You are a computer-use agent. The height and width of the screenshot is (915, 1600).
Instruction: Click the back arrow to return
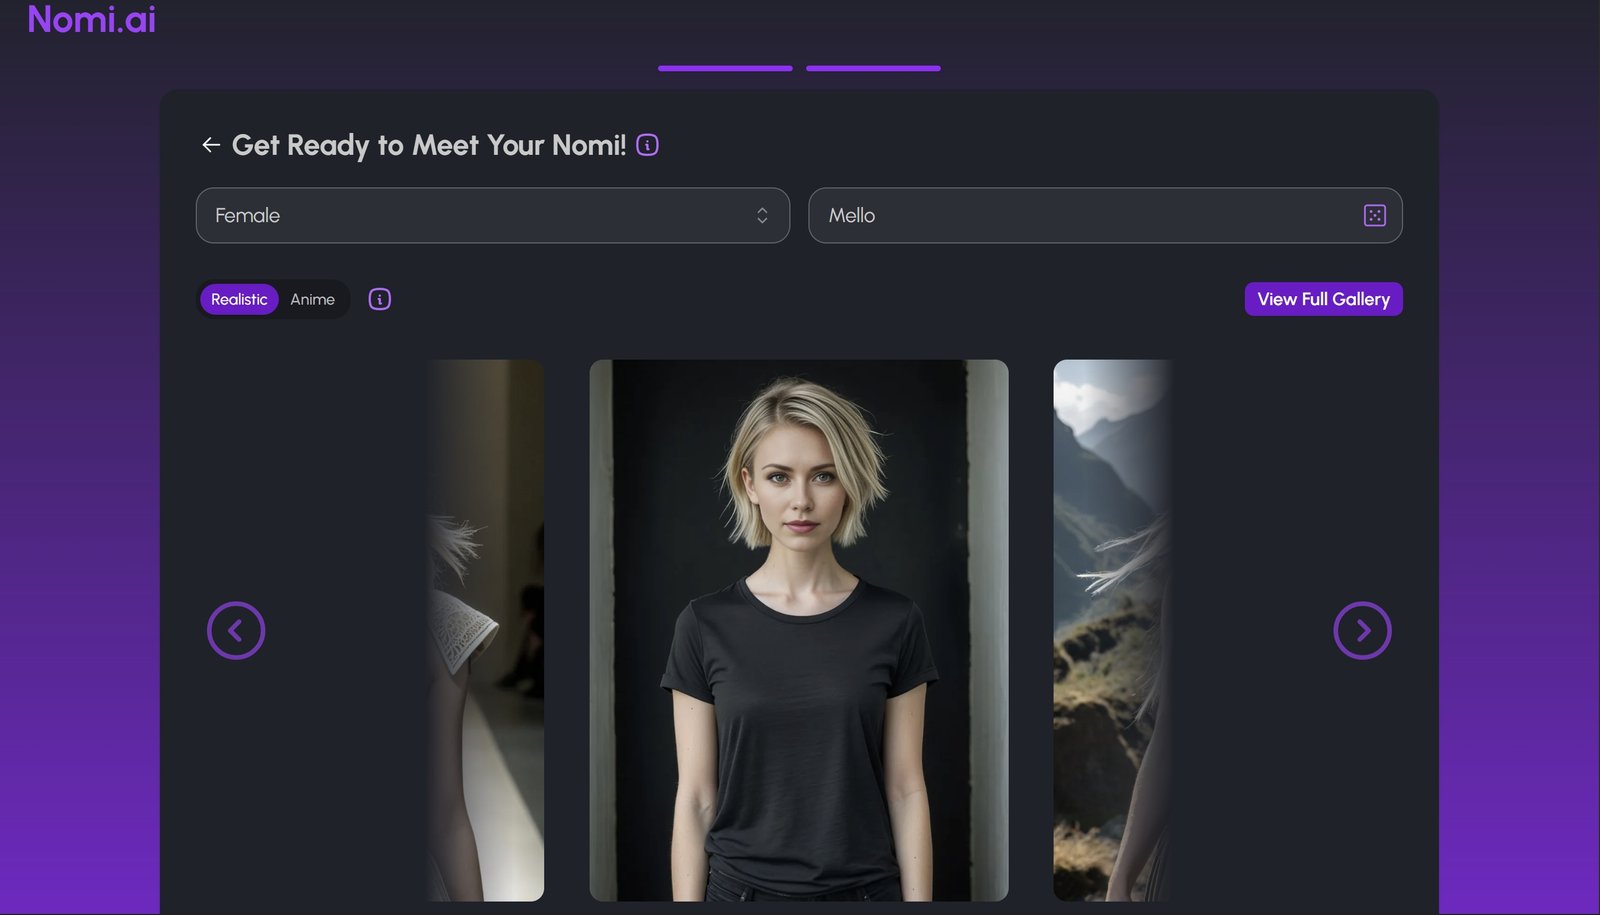point(211,144)
